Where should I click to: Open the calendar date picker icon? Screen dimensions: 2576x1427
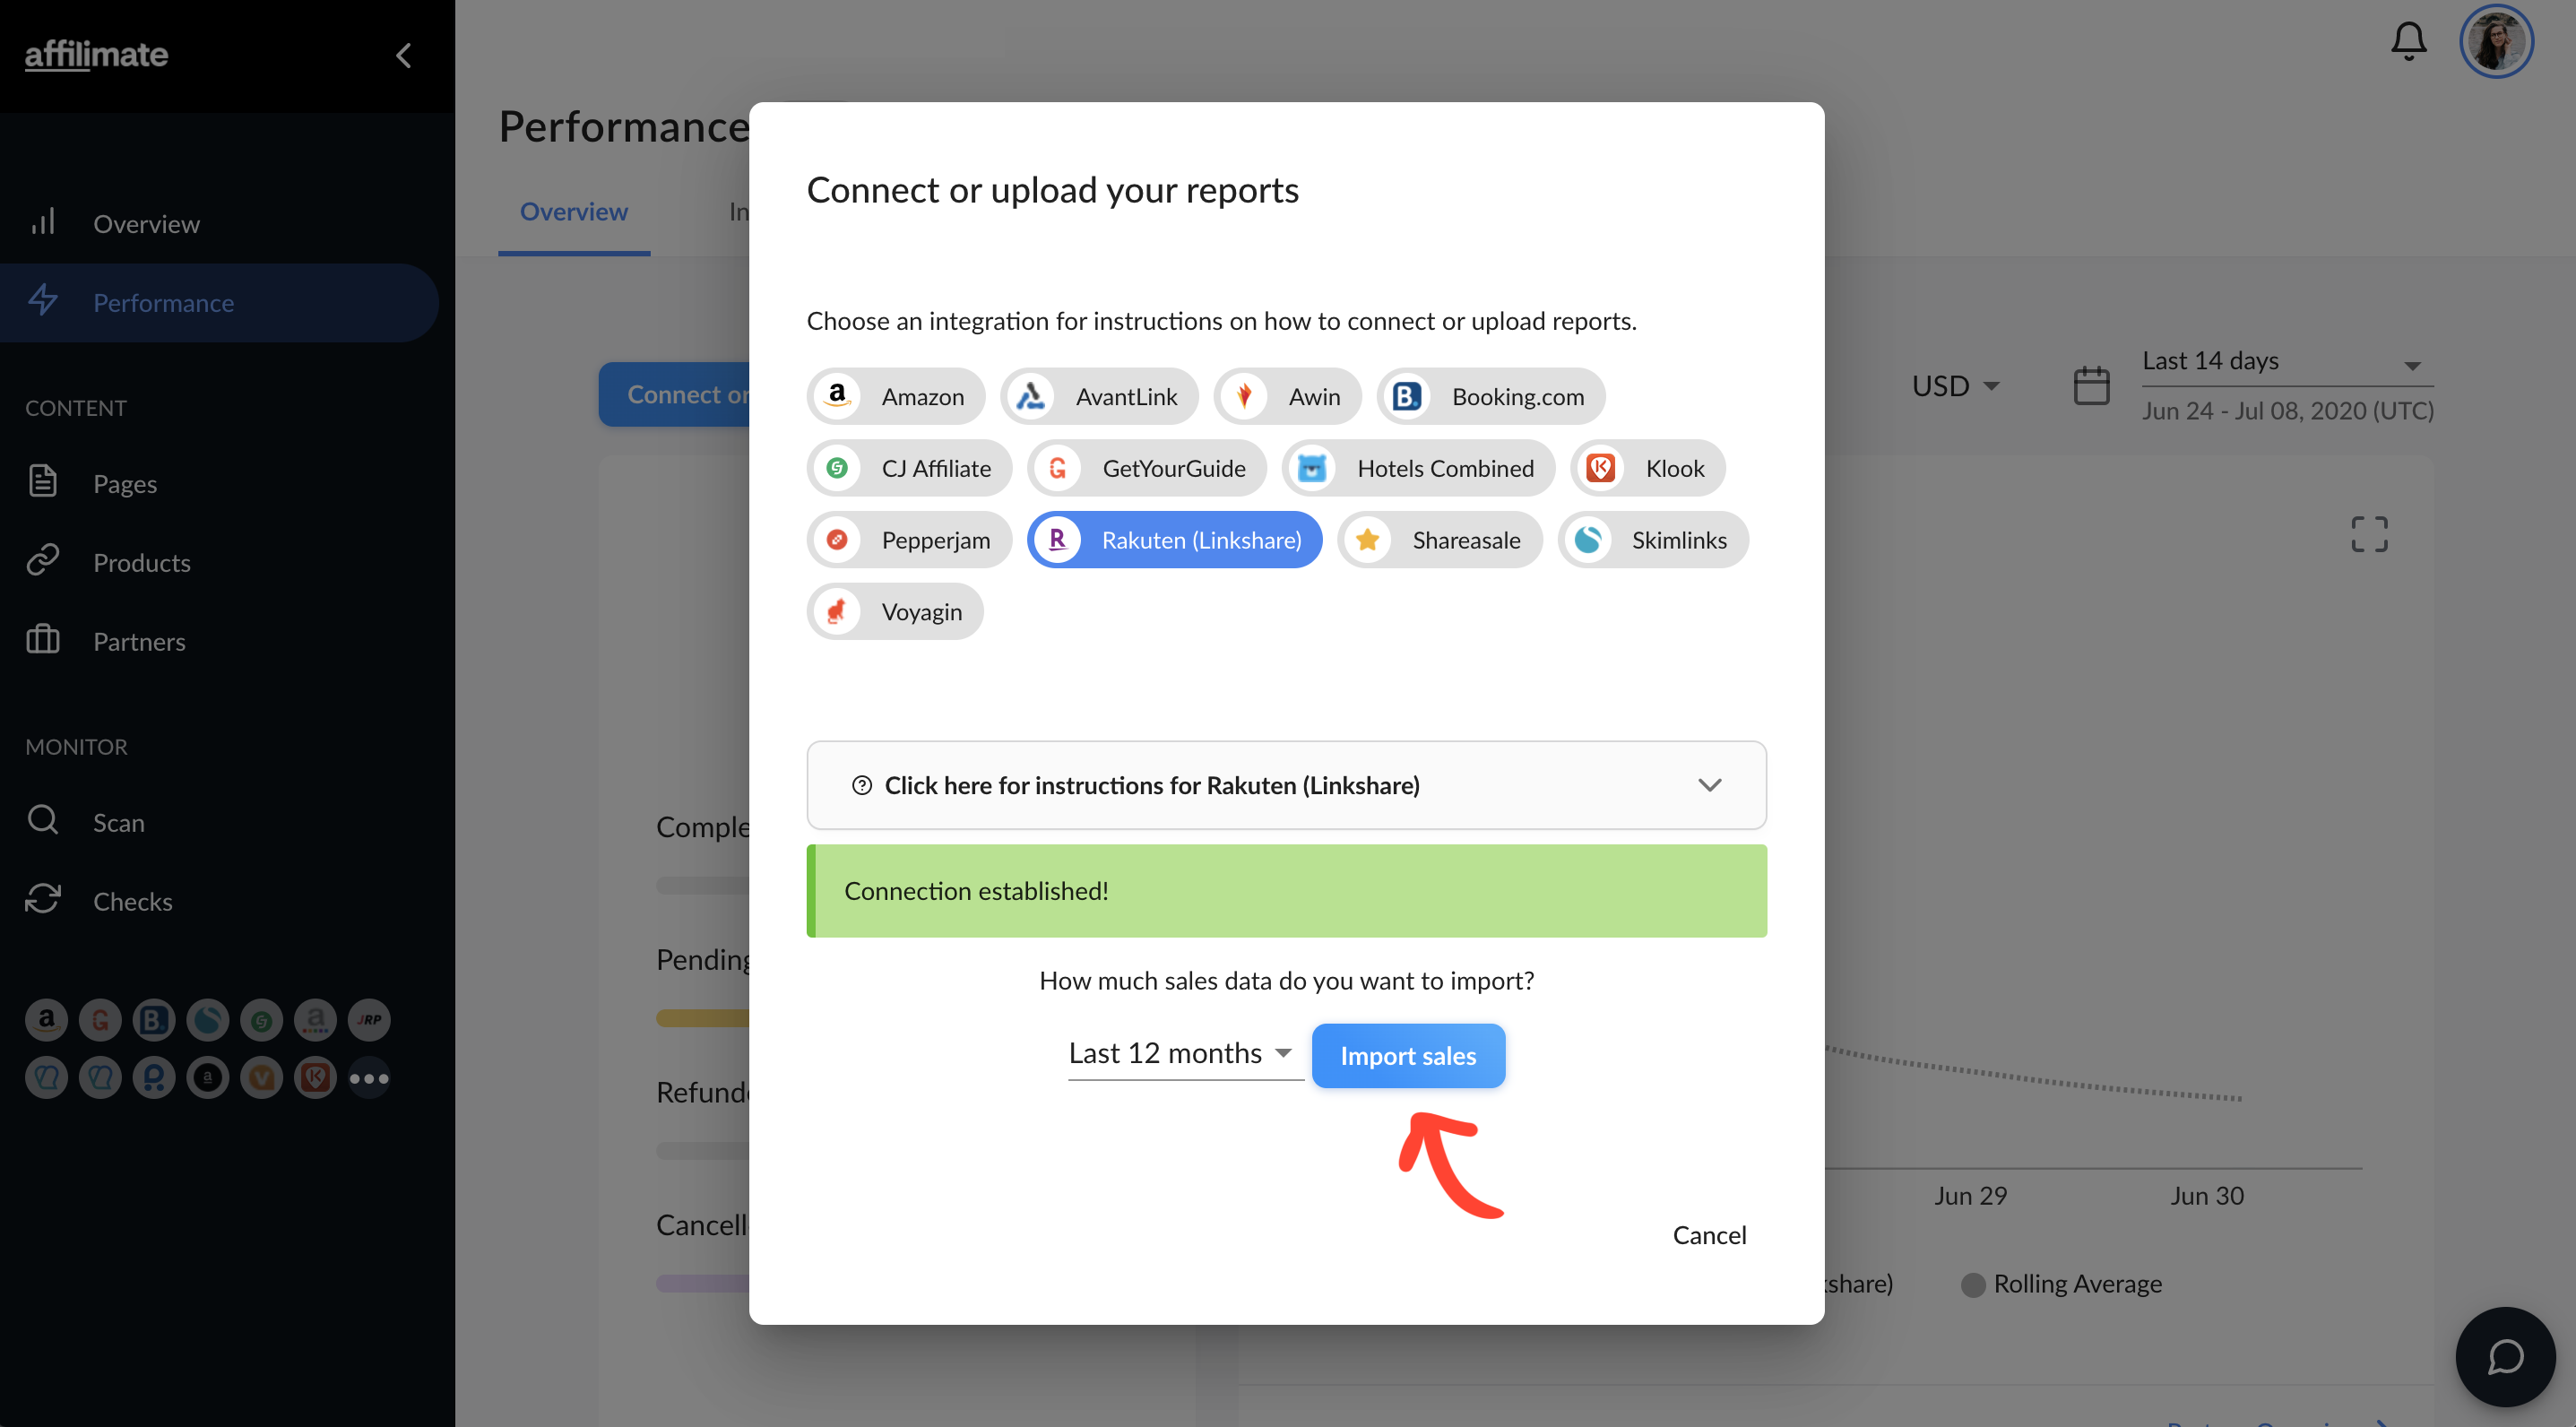(x=2091, y=386)
